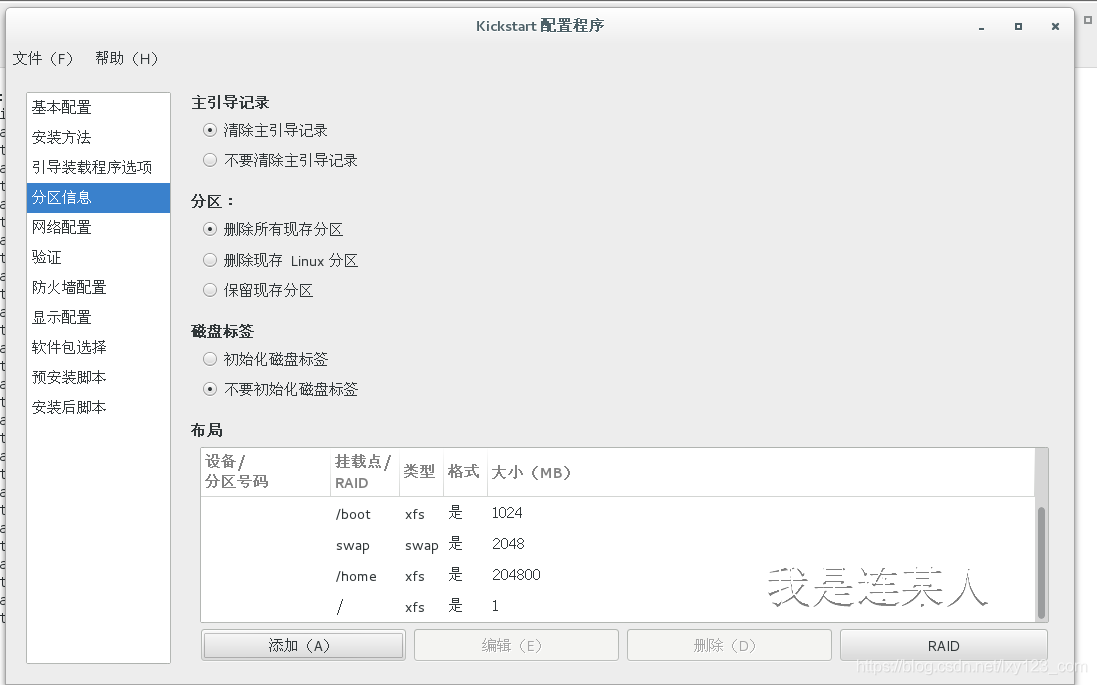Select the root / mount point cell

coord(340,606)
